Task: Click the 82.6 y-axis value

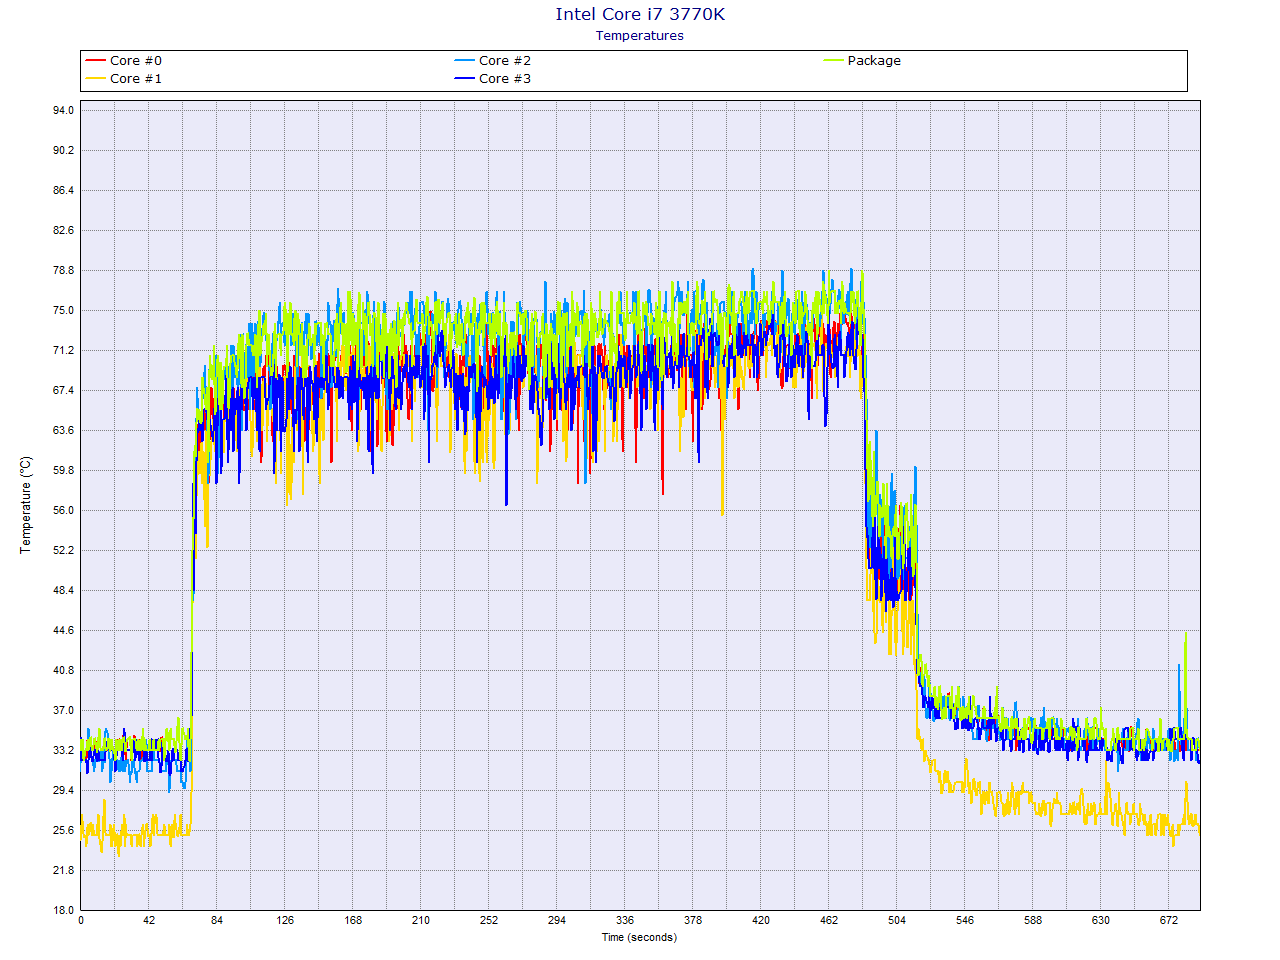Action: (x=63, y=230)
